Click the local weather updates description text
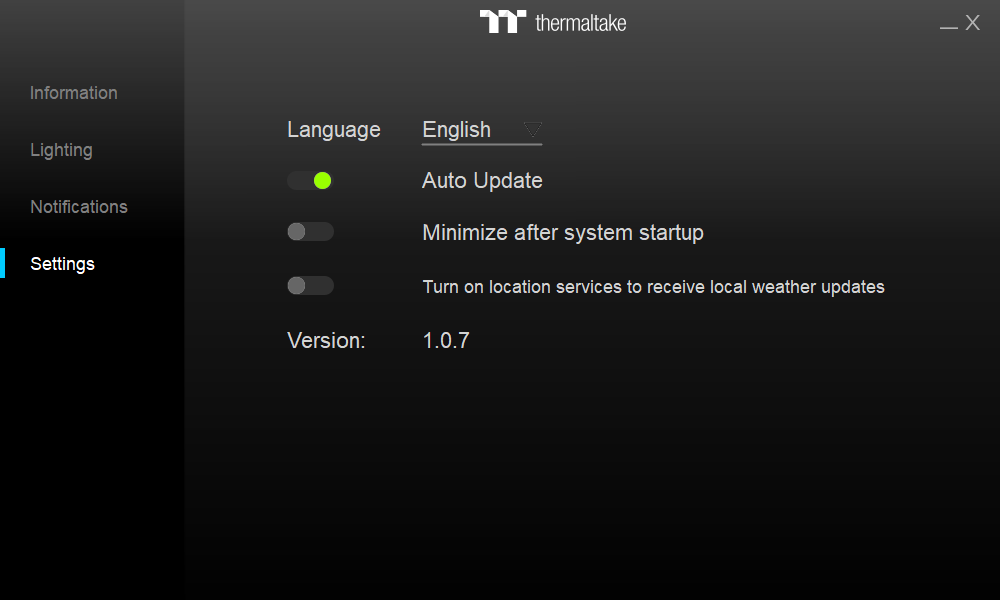 coord(654,288)
